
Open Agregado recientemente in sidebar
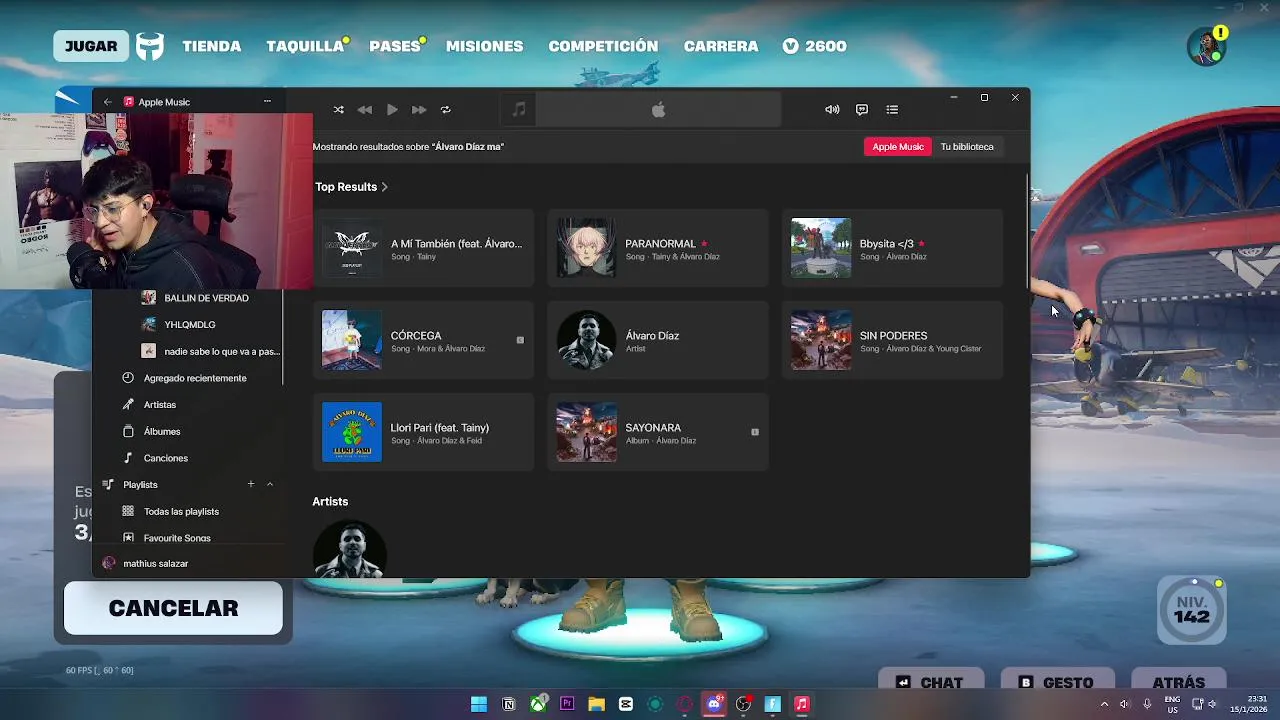(x=194, y=378)
